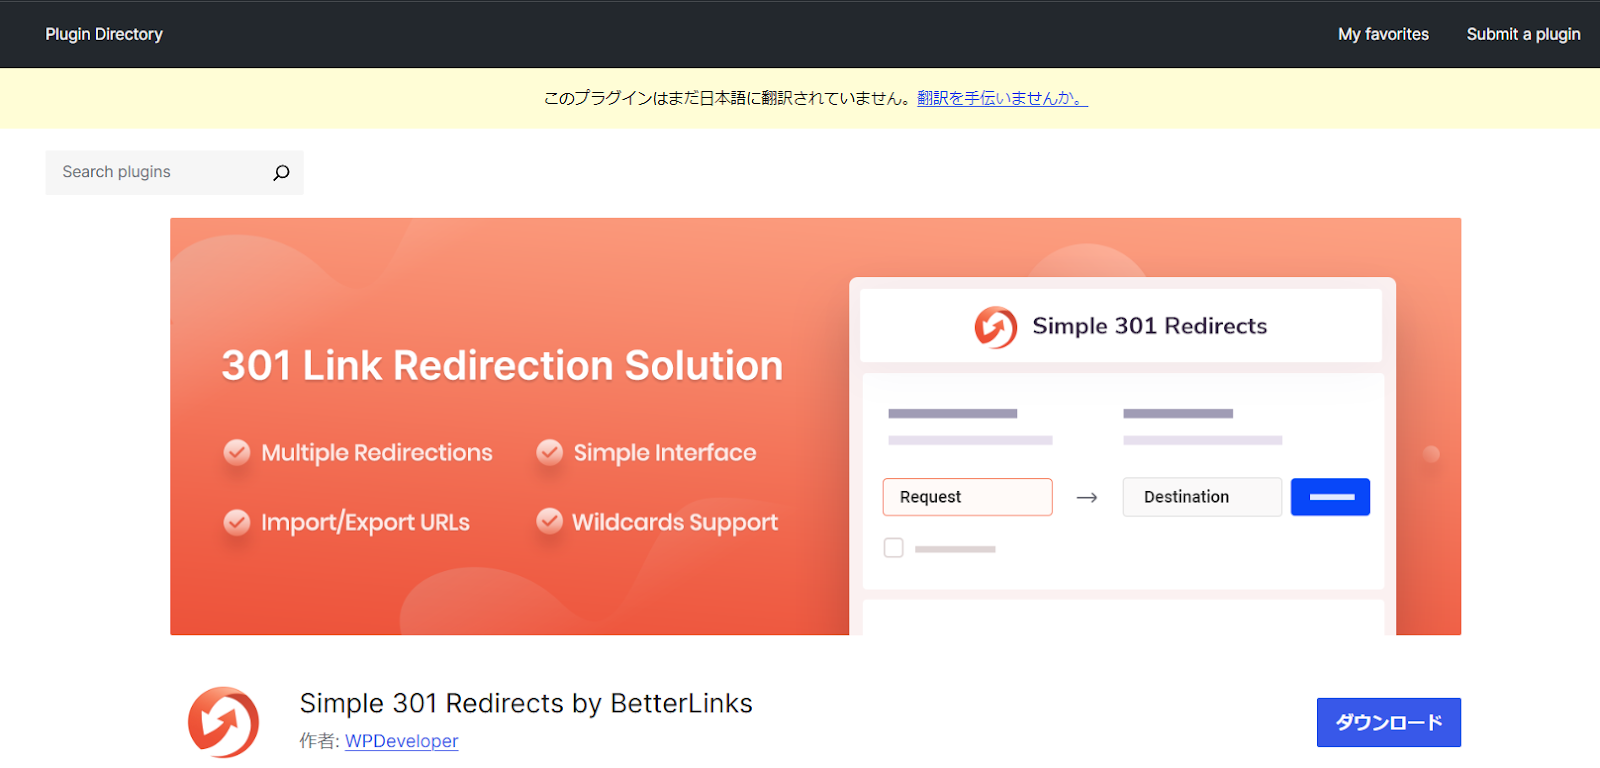This screenshot has width=1600, height=768.
Task: Click the Multiple Redirections text
Action: pyautogui.click(x=377, y=453)
